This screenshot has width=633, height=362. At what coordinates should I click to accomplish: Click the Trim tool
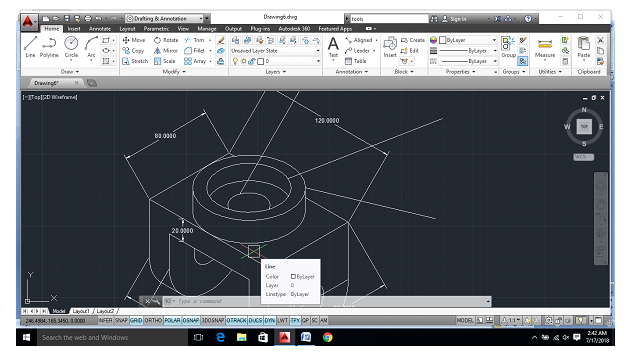tap(195, 40)
